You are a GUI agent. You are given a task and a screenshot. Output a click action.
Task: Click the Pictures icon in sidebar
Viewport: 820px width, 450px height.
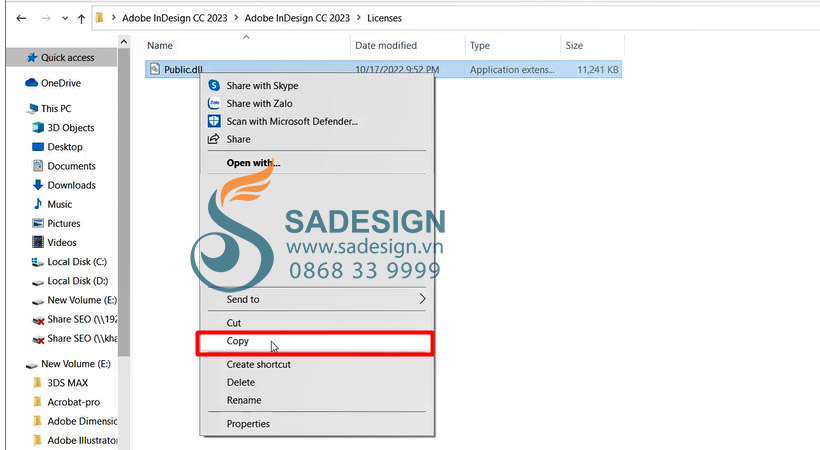point(38,223)
